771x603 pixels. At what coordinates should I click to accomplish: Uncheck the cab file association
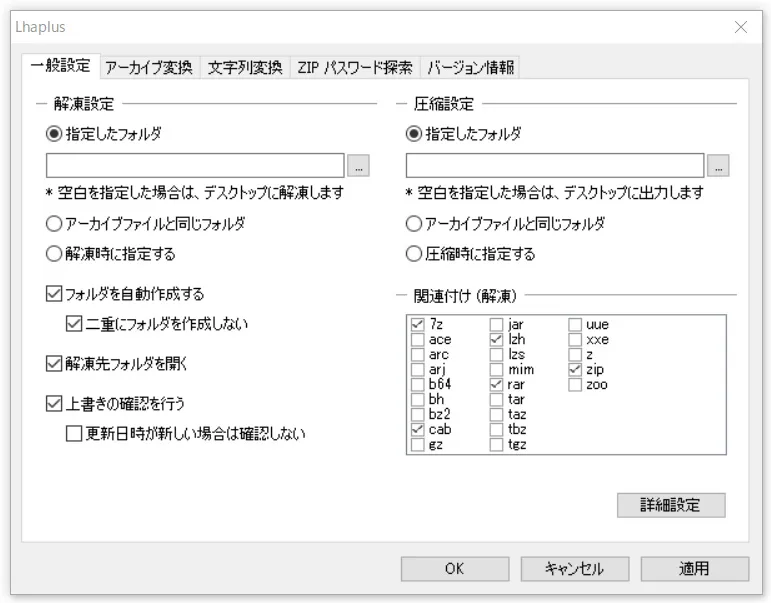pos(417,429)
